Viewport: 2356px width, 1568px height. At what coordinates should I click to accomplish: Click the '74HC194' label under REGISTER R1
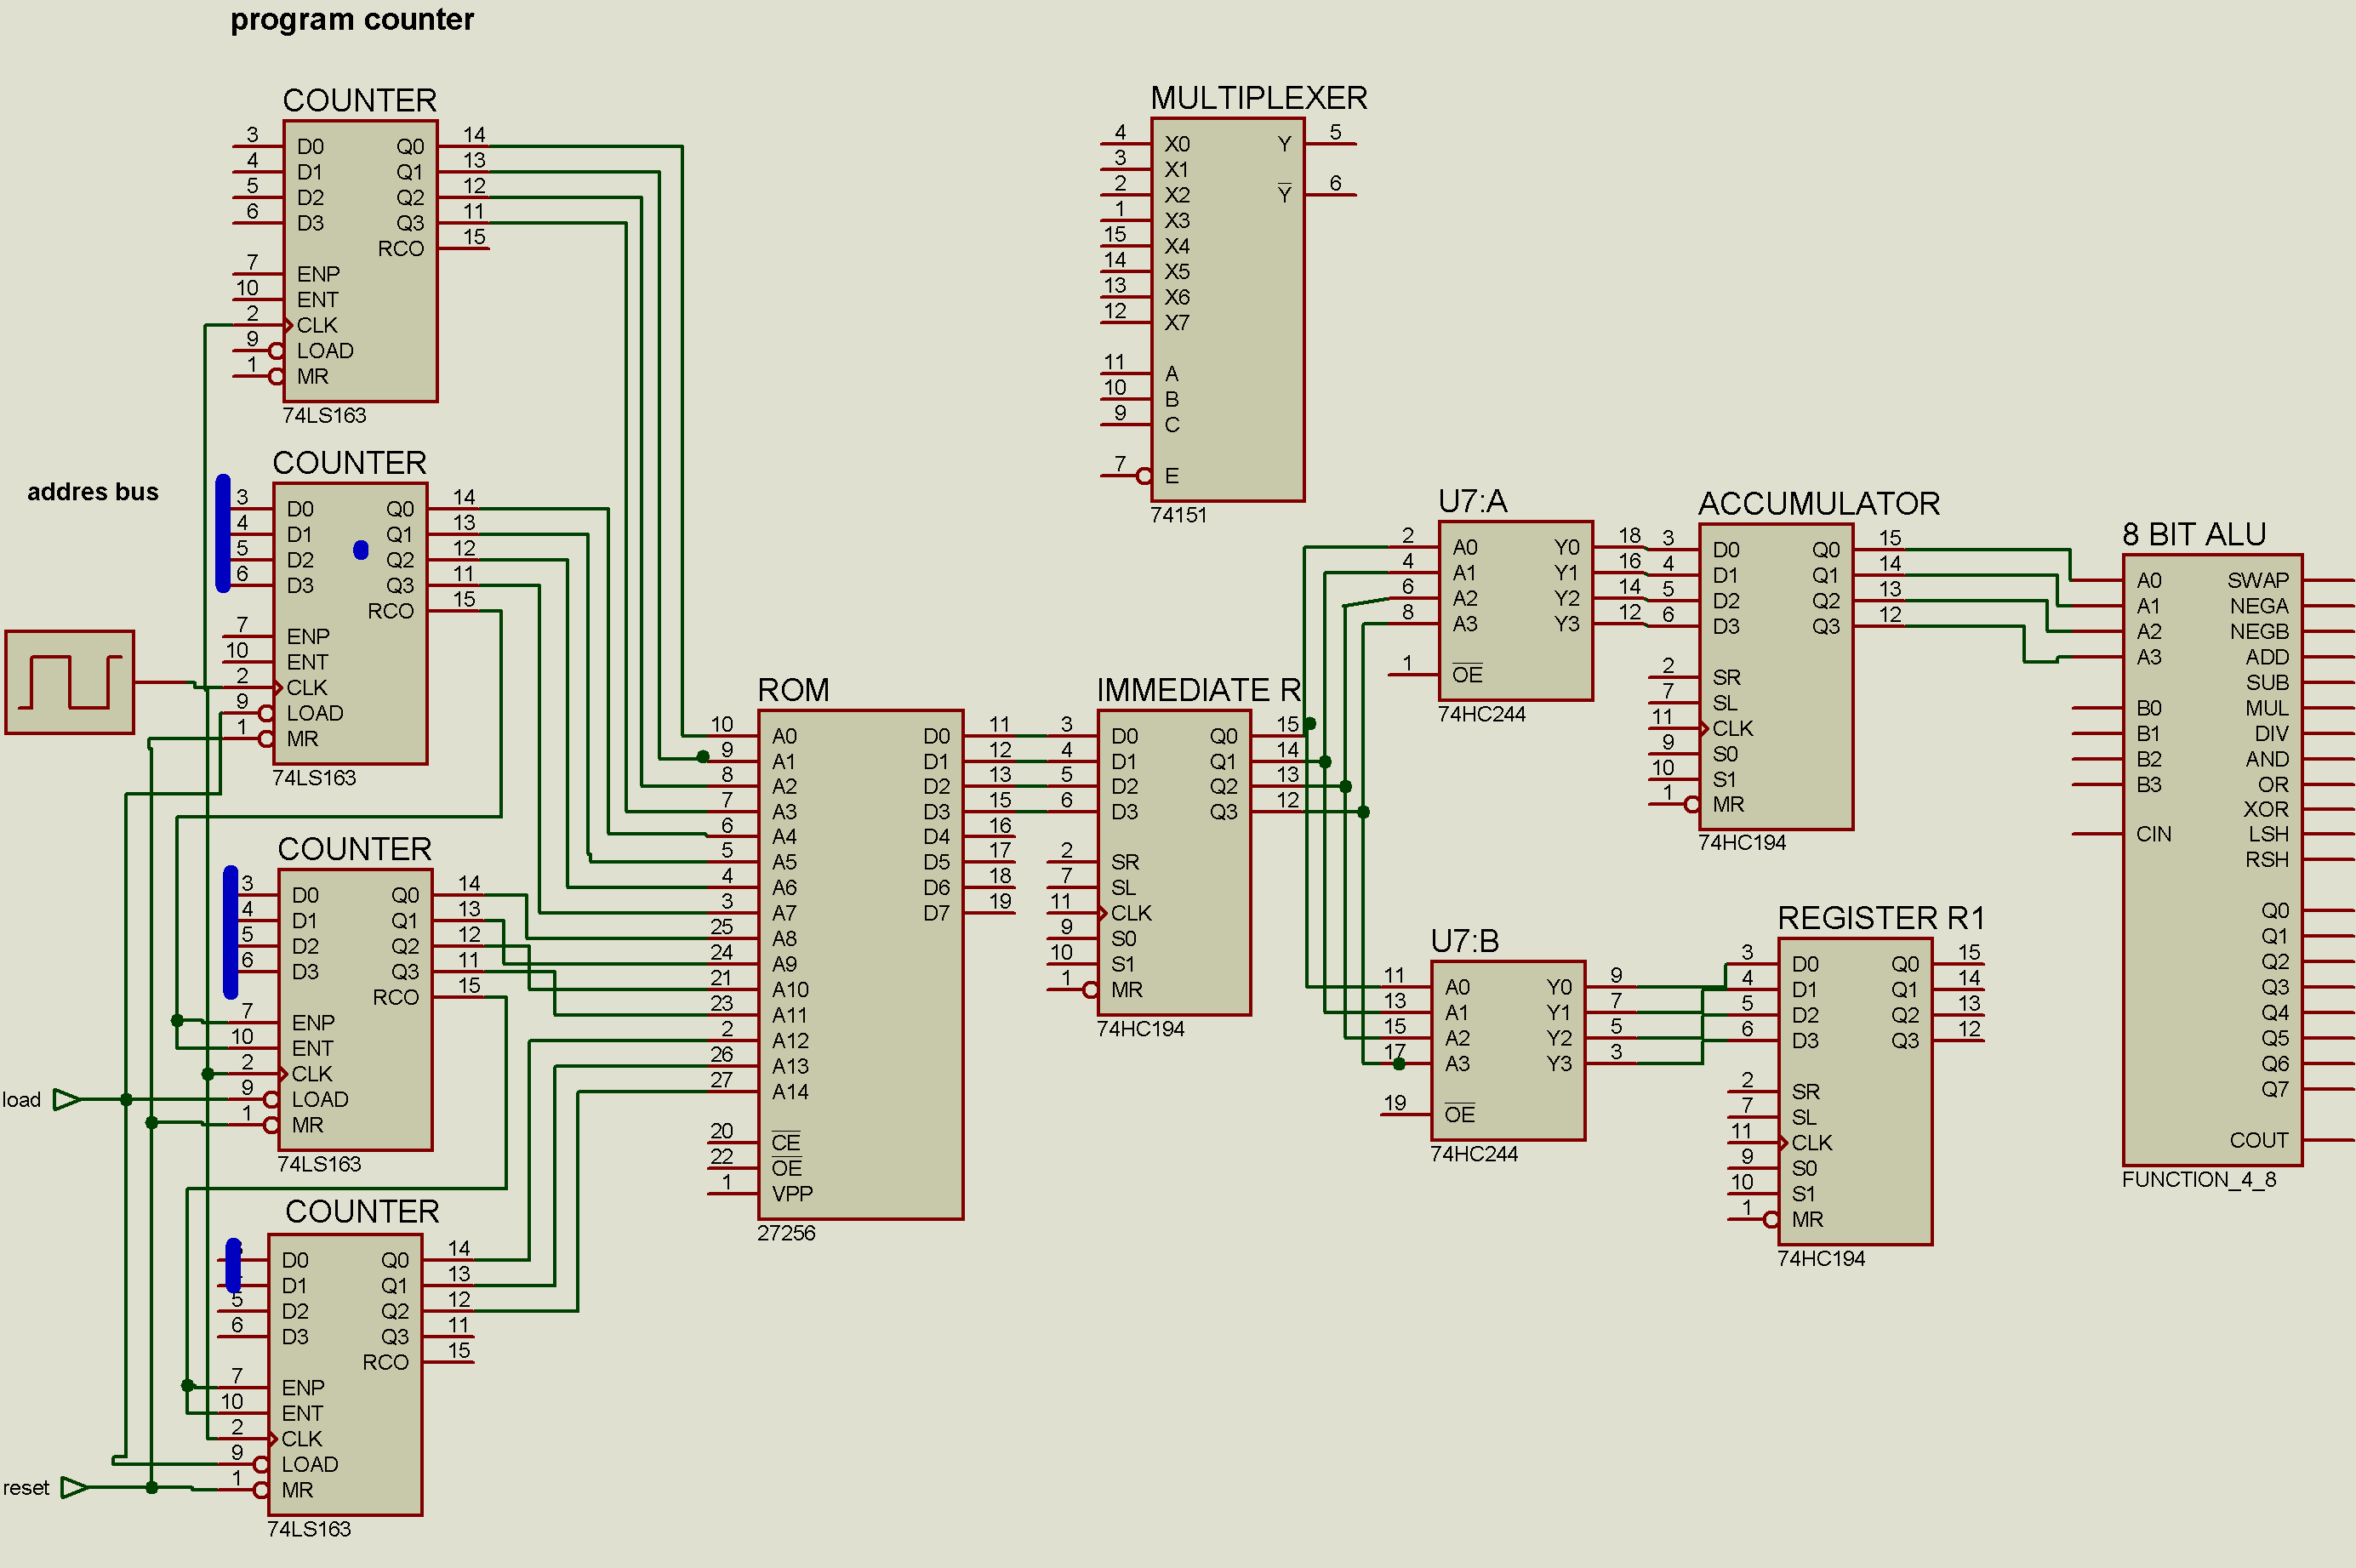1820,1259
